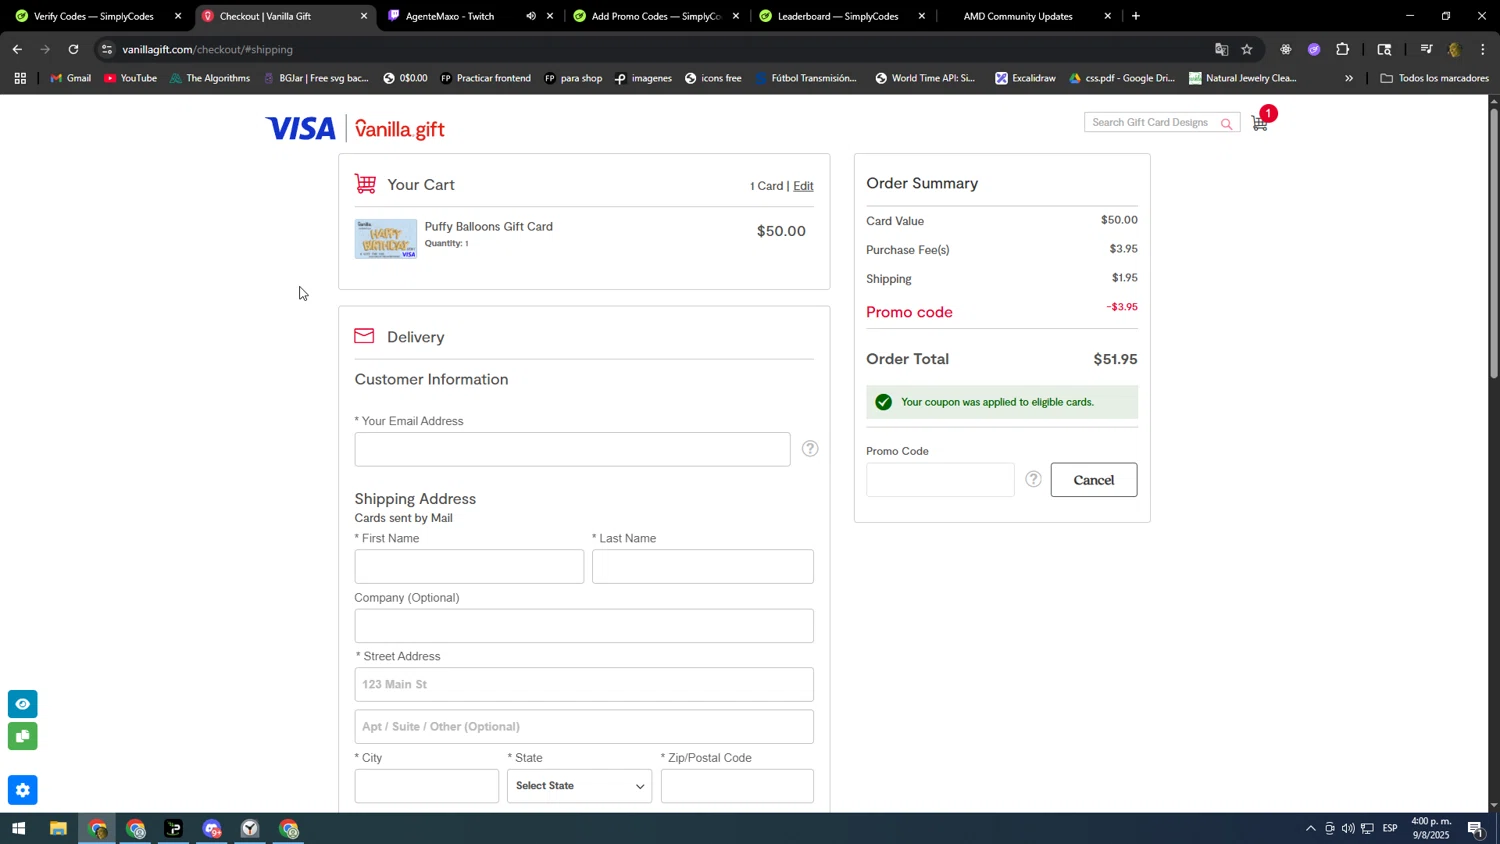
Task: Click the search magnifier in gift card search
Action: [1226, 124]
